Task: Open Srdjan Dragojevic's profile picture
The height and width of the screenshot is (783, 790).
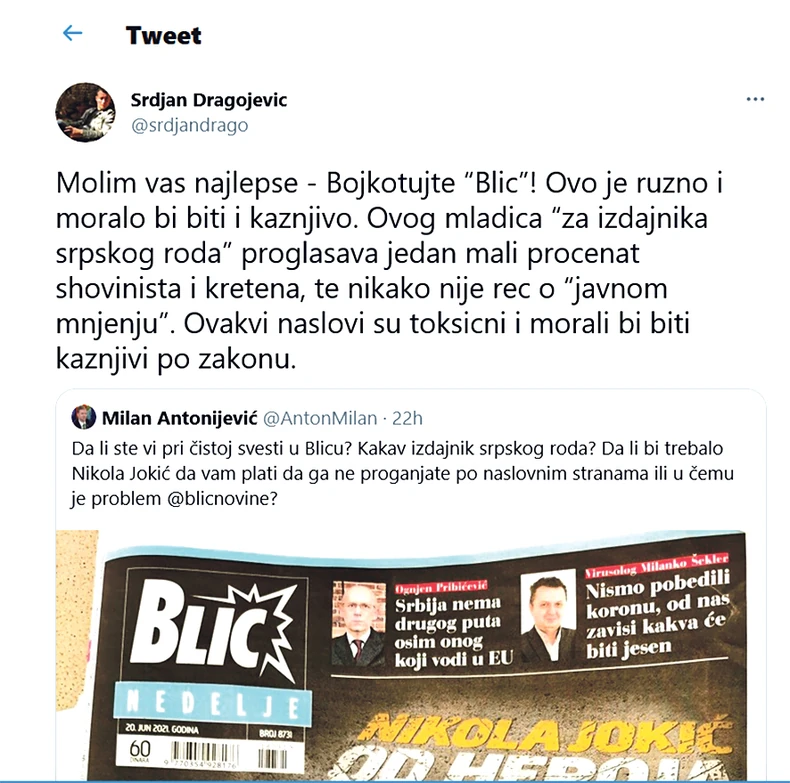Action: [85, 112]
